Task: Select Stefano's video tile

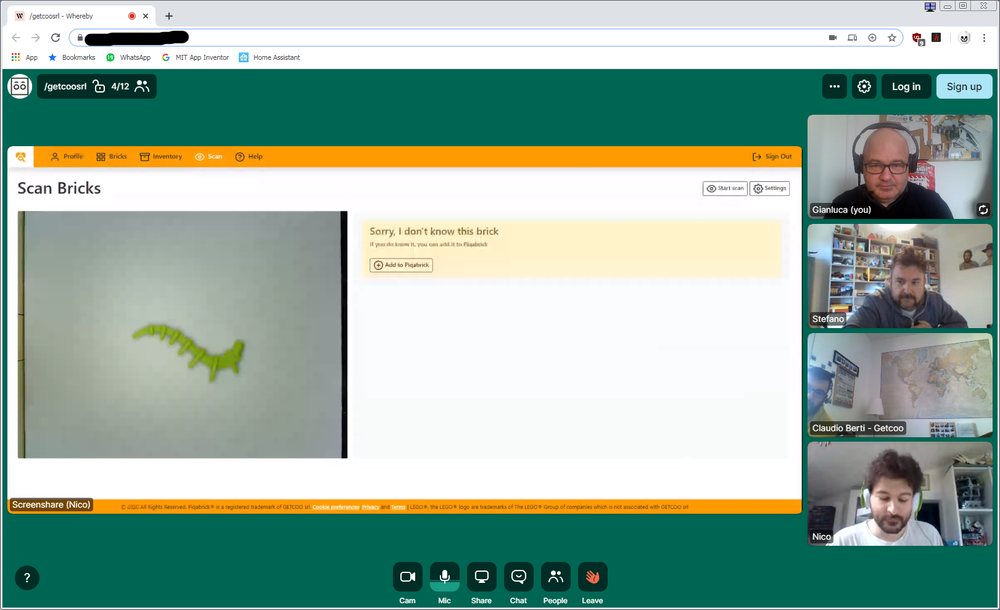Action: 900,276
